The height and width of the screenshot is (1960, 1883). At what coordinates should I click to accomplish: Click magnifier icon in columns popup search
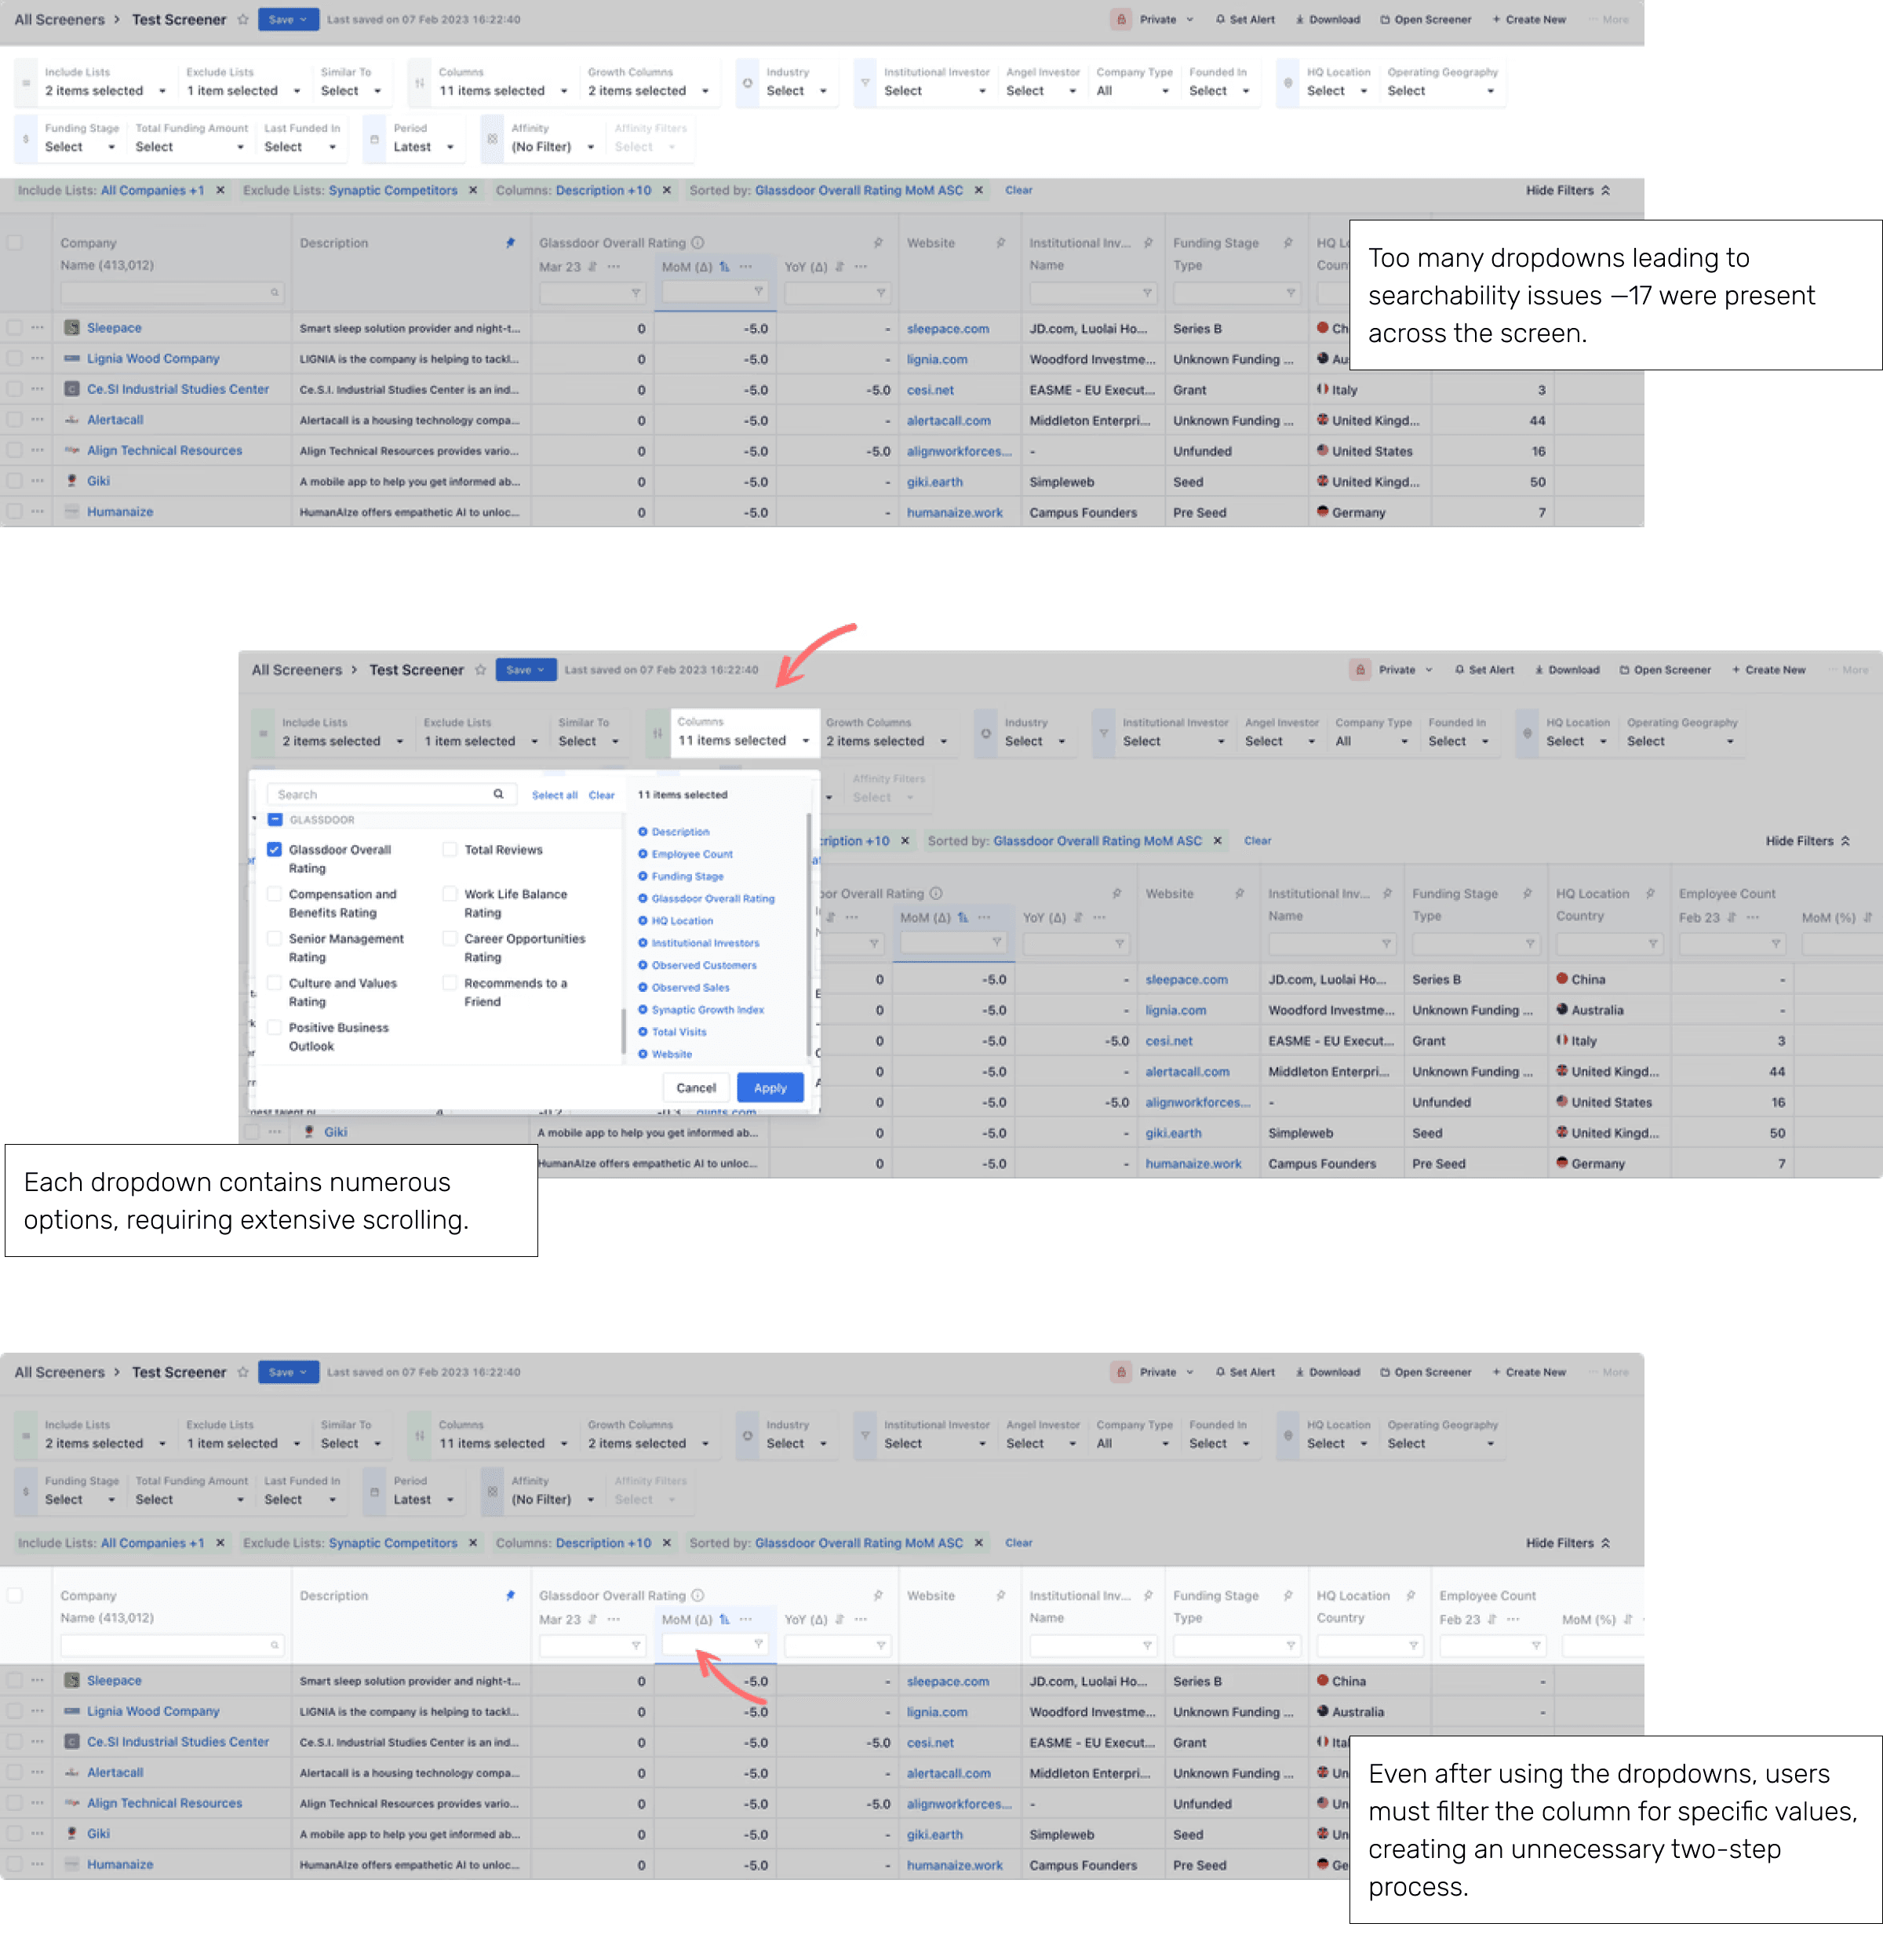coord(498,794)
